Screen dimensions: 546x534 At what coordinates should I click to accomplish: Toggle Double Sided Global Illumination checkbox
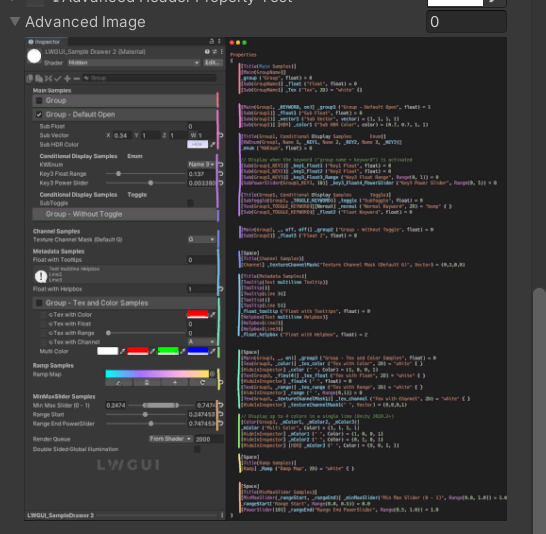click(x=197, y=449)
